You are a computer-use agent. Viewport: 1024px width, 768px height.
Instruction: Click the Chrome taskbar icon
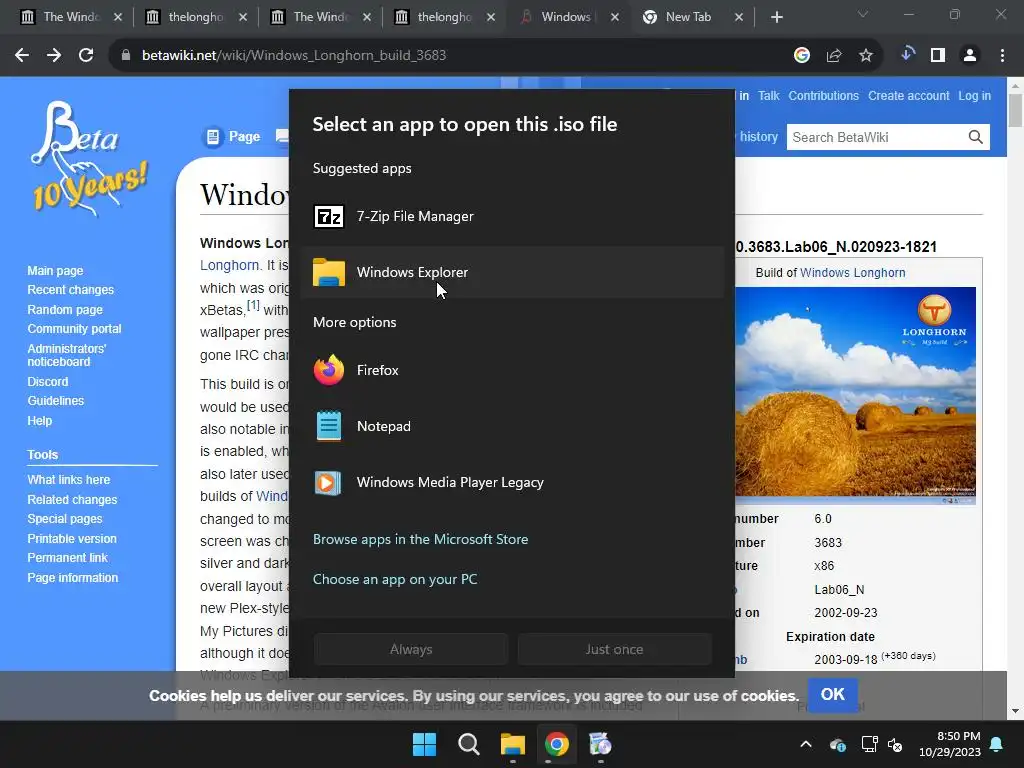click(x=556, y=744)
